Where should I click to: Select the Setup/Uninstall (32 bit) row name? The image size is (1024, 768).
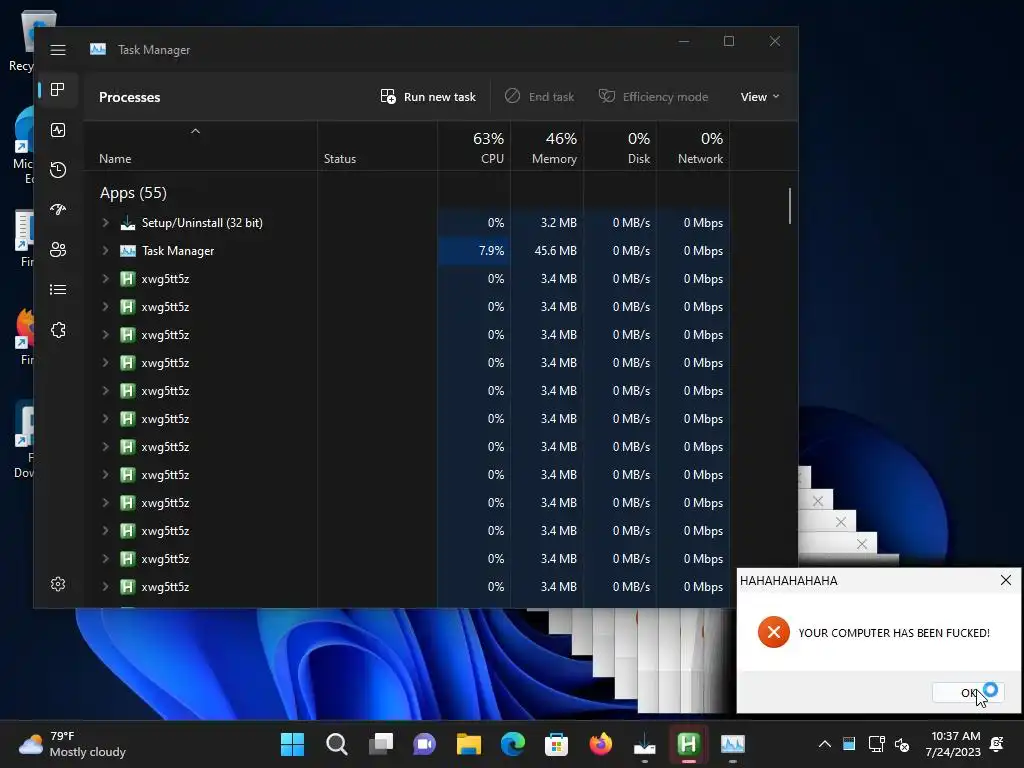click(202, 223)
